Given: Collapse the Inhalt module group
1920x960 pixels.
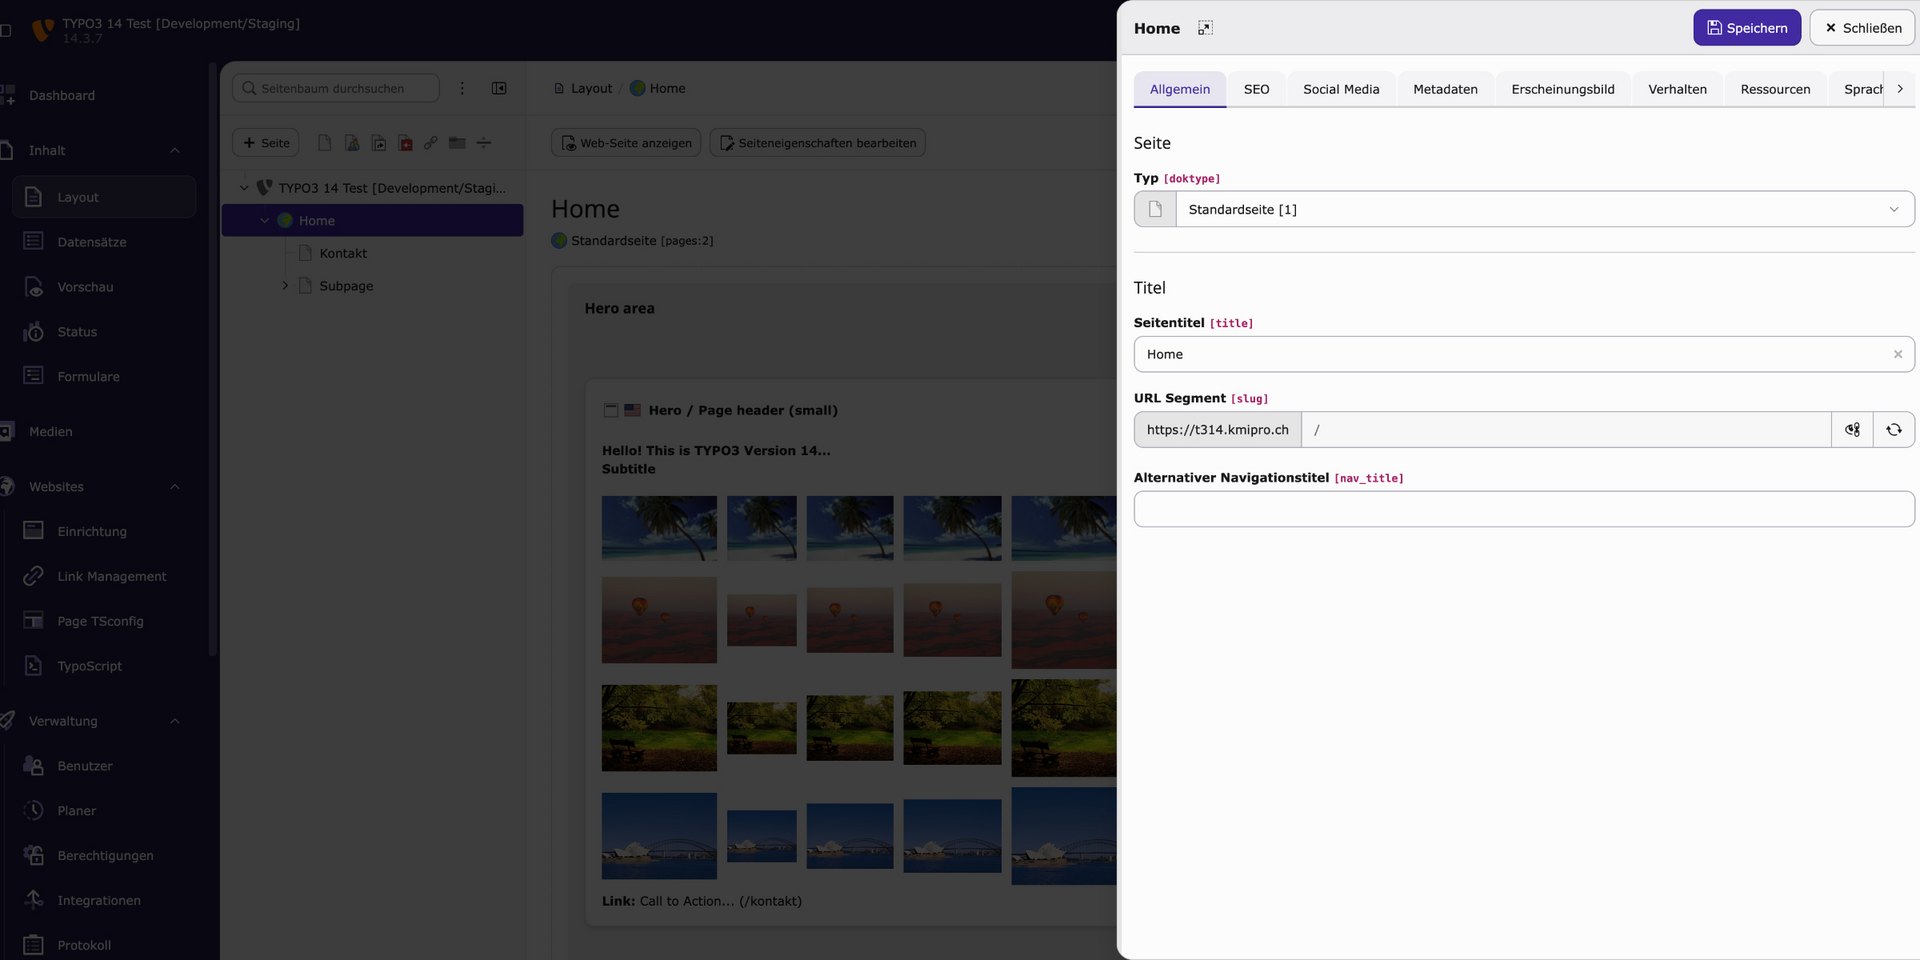Looking at the screenshot, I should [x=175, y=150].
